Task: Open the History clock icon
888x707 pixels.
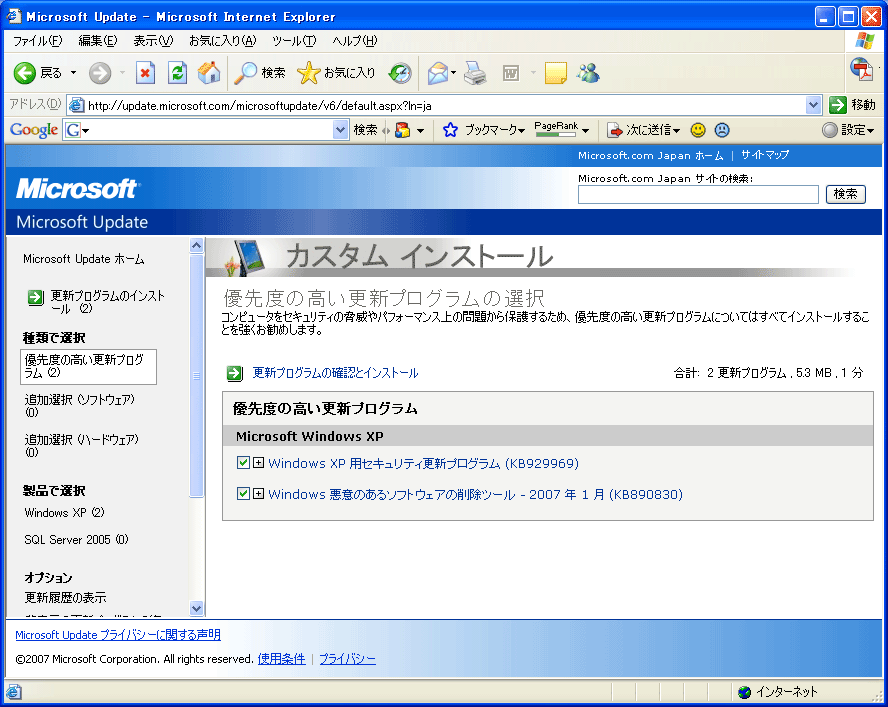Action: tap(400, 73)
